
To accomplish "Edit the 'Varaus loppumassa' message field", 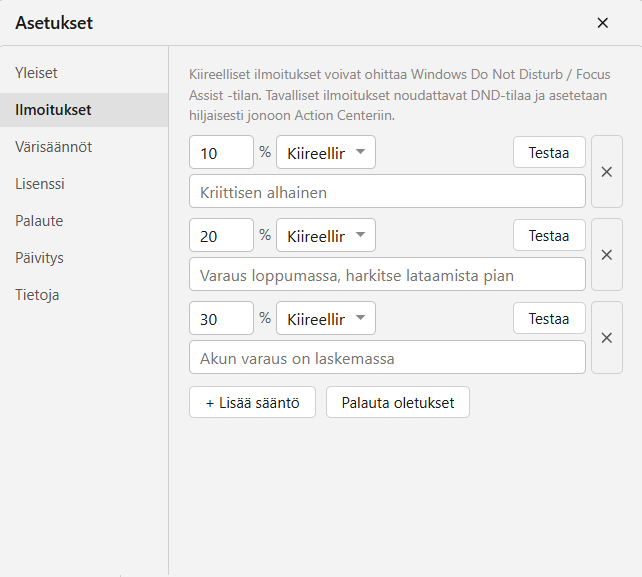I will [x=387, y=274].
